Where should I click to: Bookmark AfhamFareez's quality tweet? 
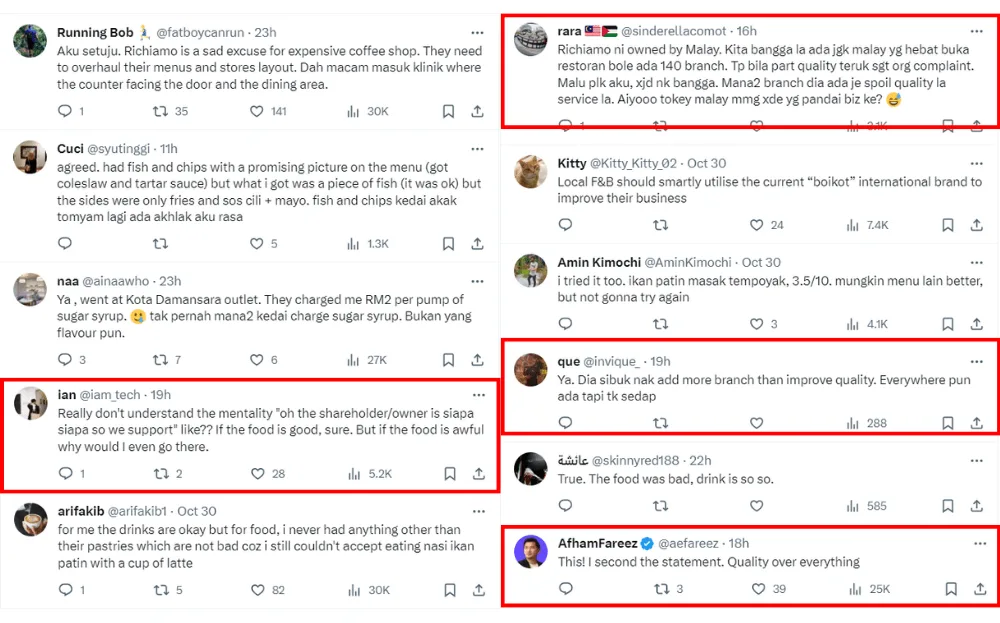[951, 589]
